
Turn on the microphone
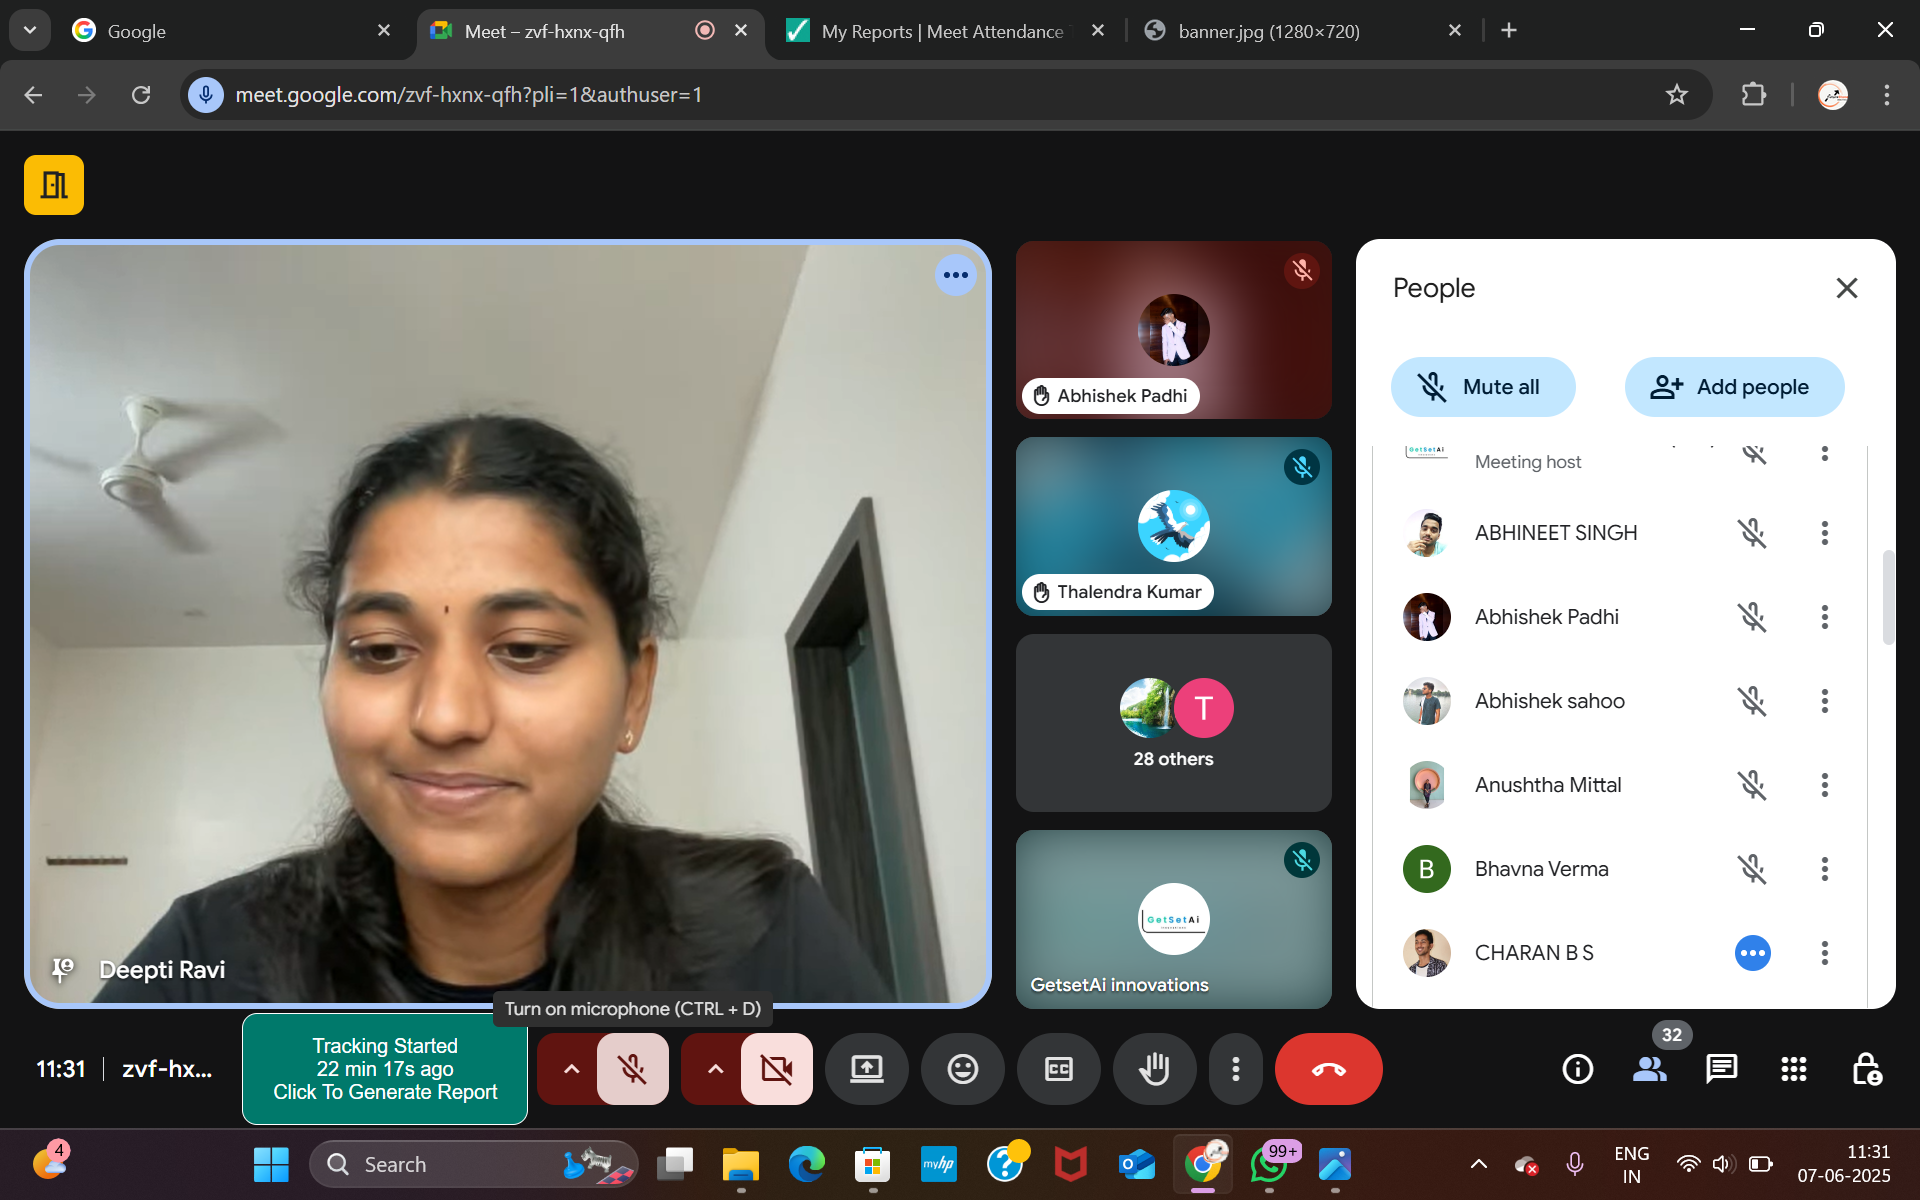point(633,1069)
